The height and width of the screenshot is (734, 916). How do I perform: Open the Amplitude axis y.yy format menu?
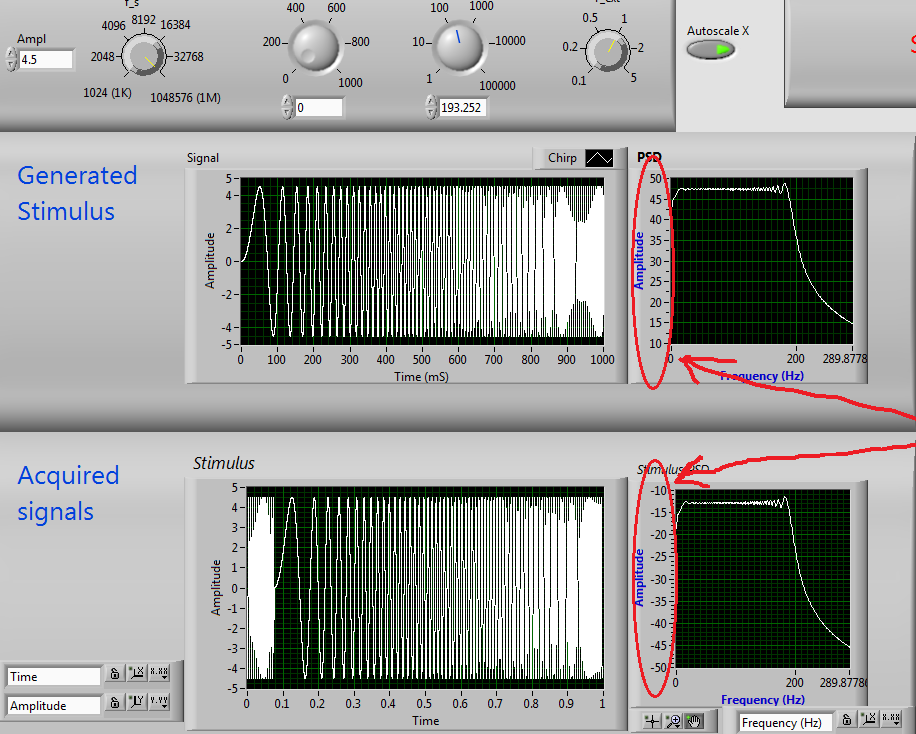159,702
